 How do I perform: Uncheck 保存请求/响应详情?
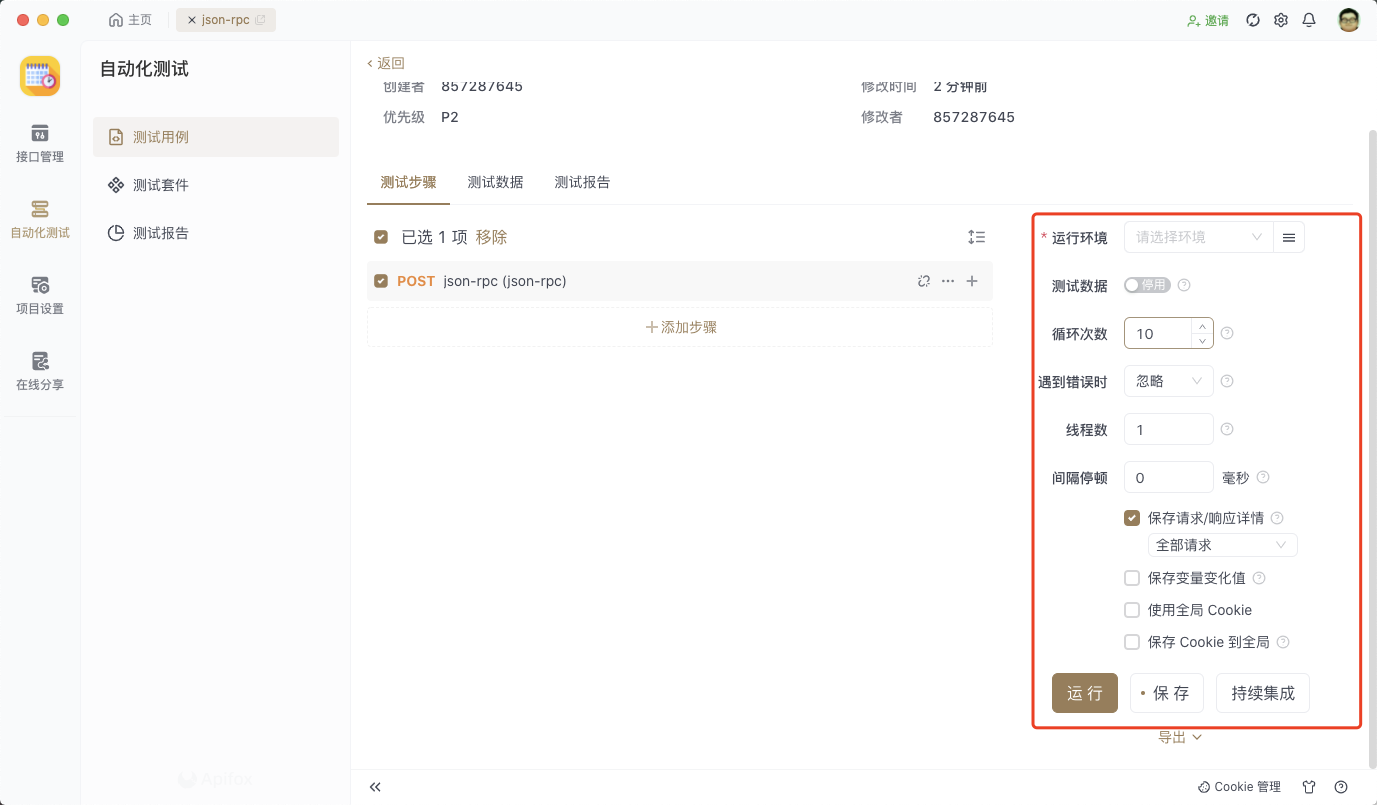(1131, 517)
